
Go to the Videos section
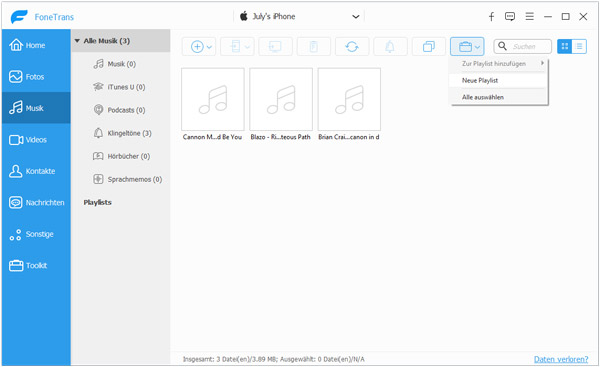(x=36, y=140)
